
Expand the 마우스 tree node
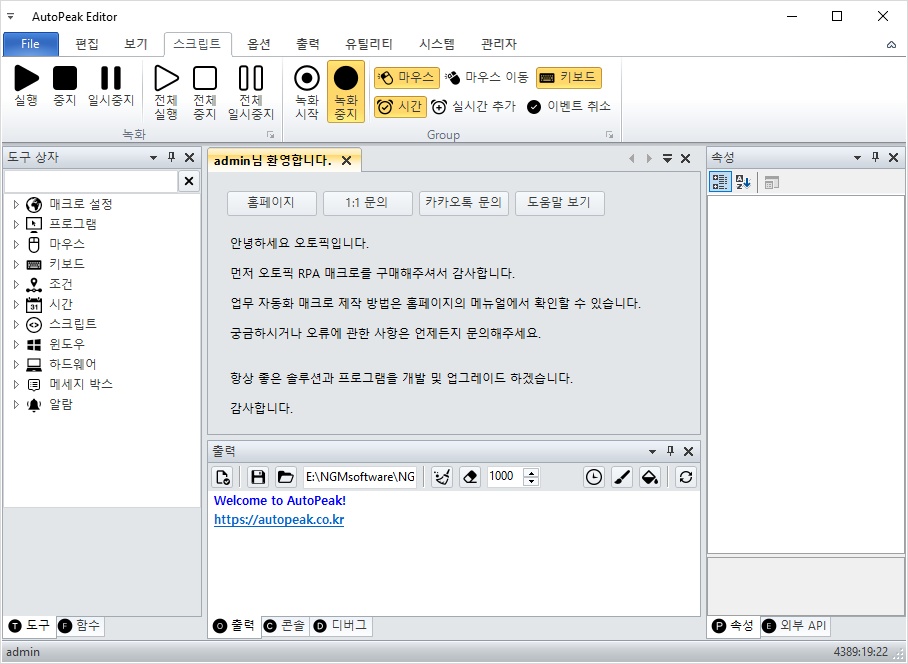point(16,244)
